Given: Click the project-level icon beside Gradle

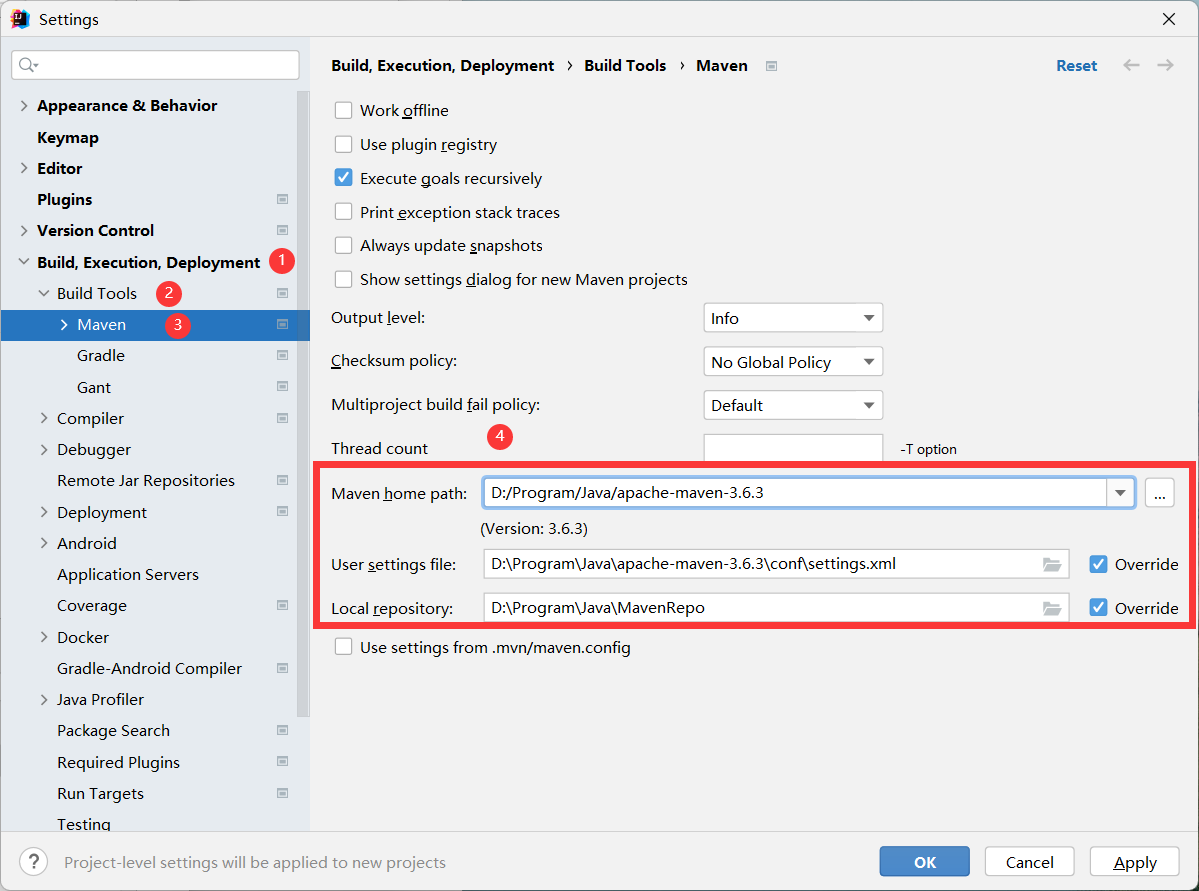Looking at the screenshot, I should coord(282,356).
